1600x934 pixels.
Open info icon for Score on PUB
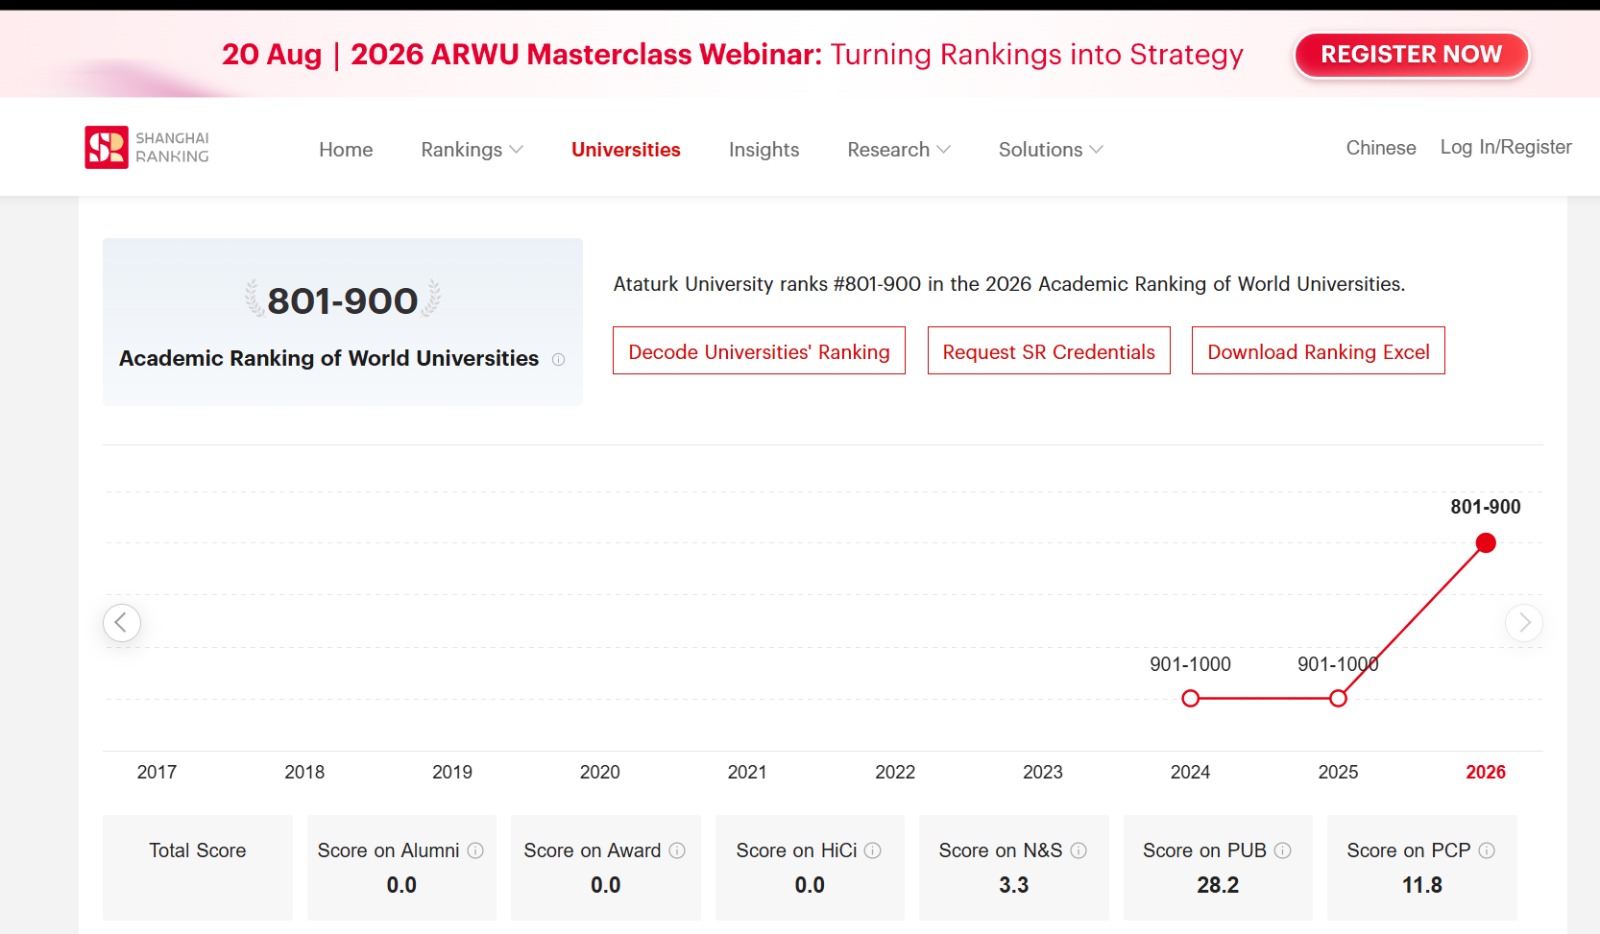1283,850
